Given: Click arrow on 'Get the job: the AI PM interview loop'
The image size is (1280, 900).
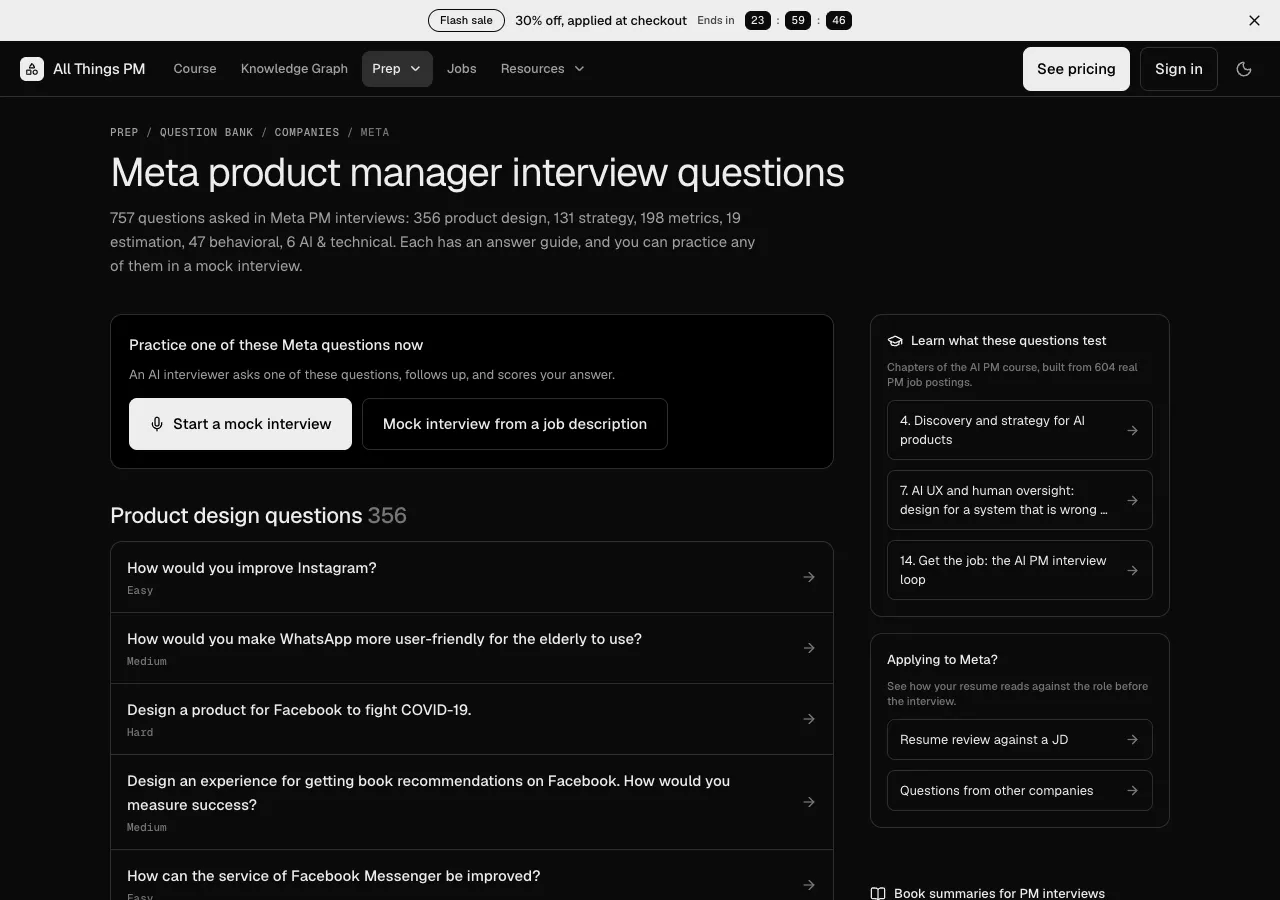Looking at the screenshot, I should coord(1132,570).
